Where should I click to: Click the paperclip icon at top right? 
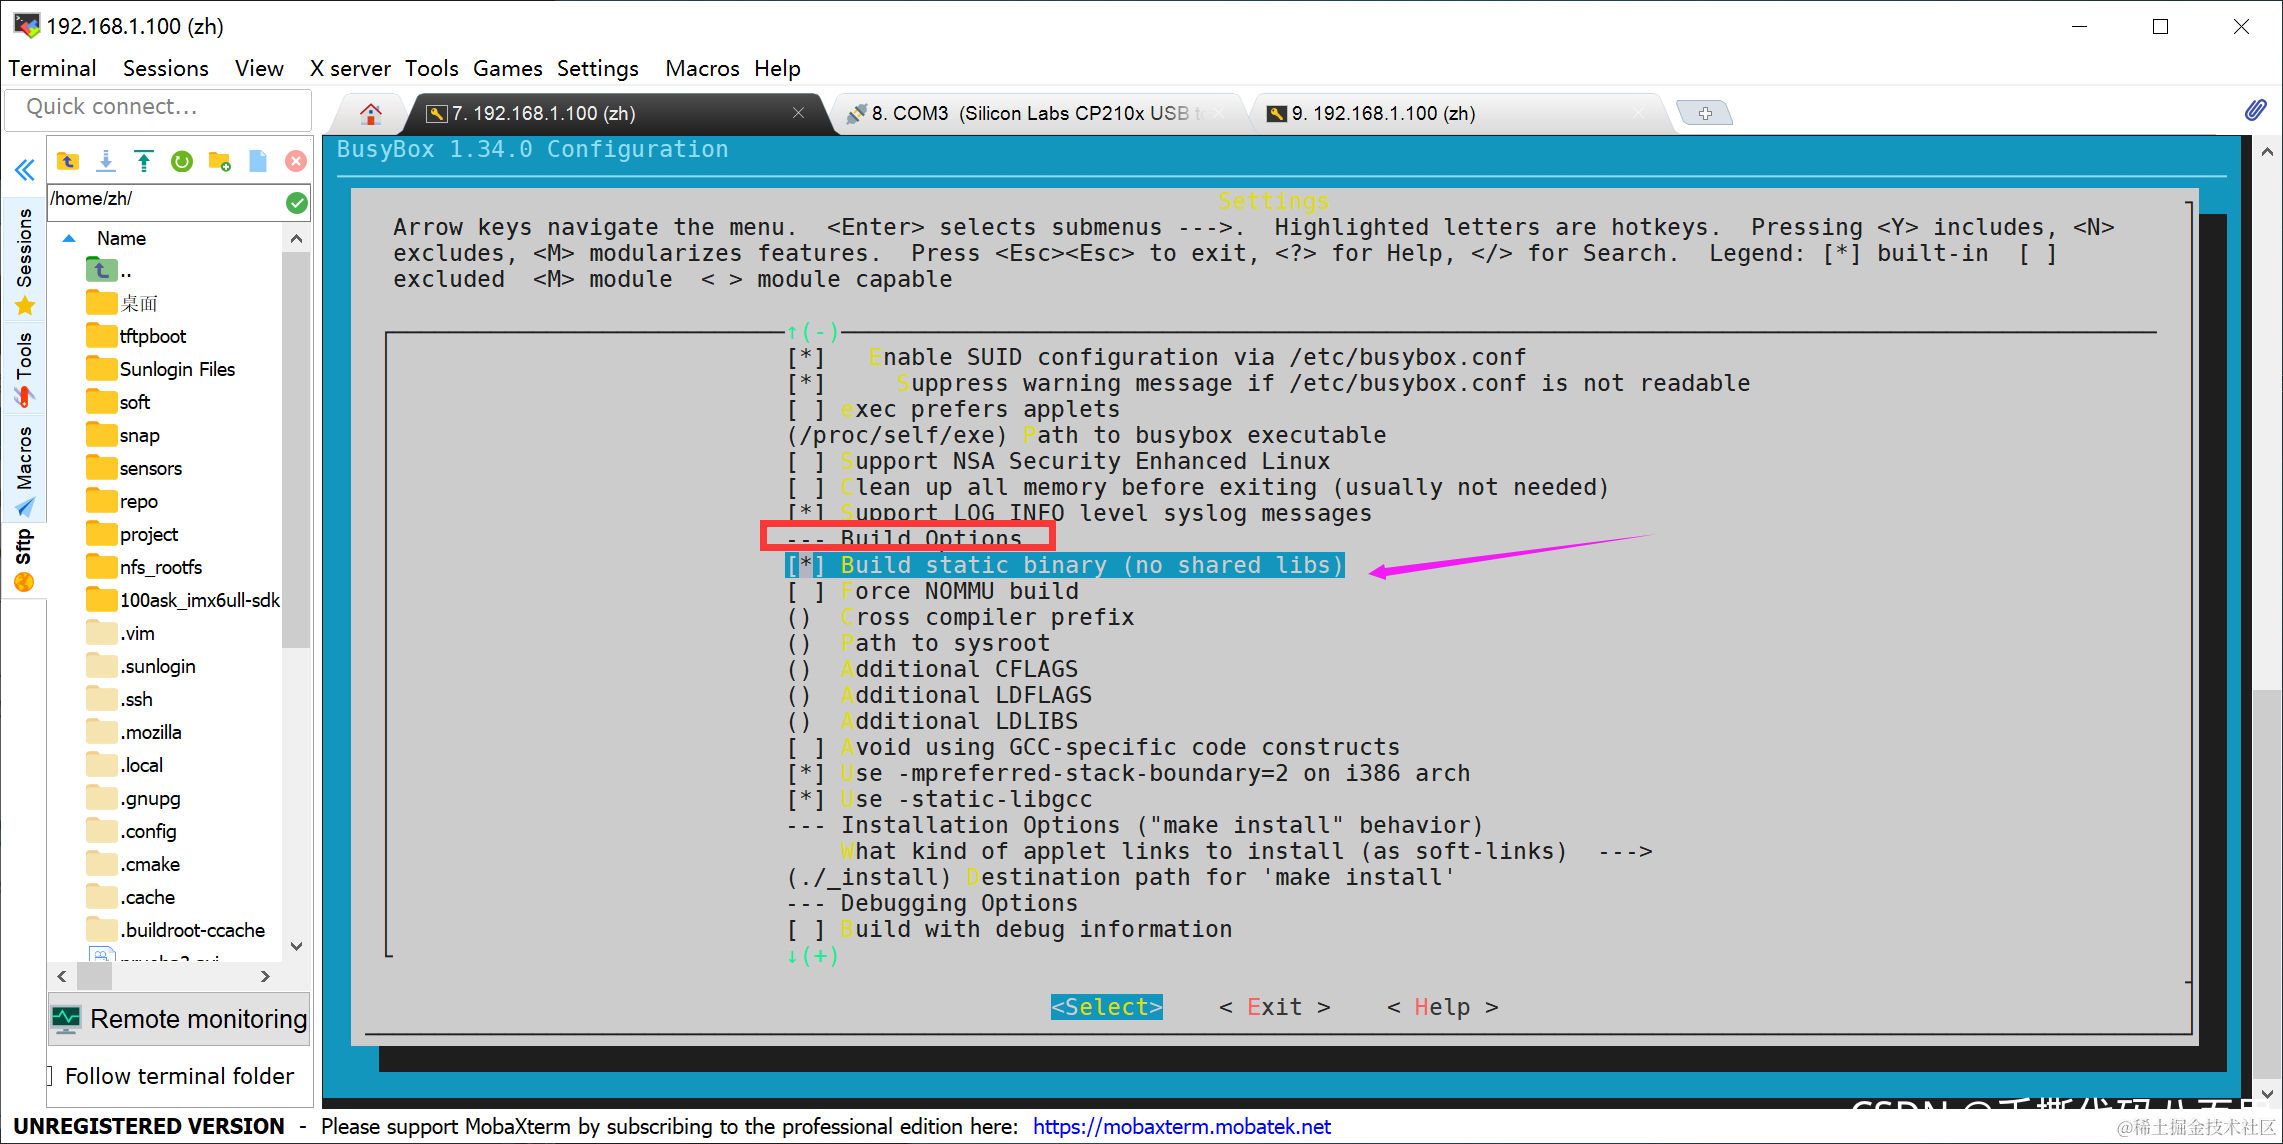tap(2255, 110)
